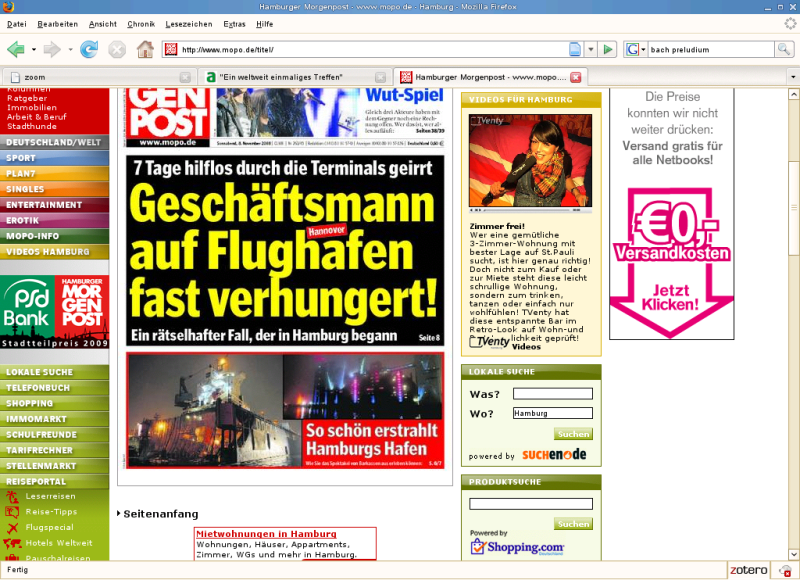This screenshot has height=580, width=800.
Task: Close the Hamburger Morgenpost tab
Action: point(576,77)
